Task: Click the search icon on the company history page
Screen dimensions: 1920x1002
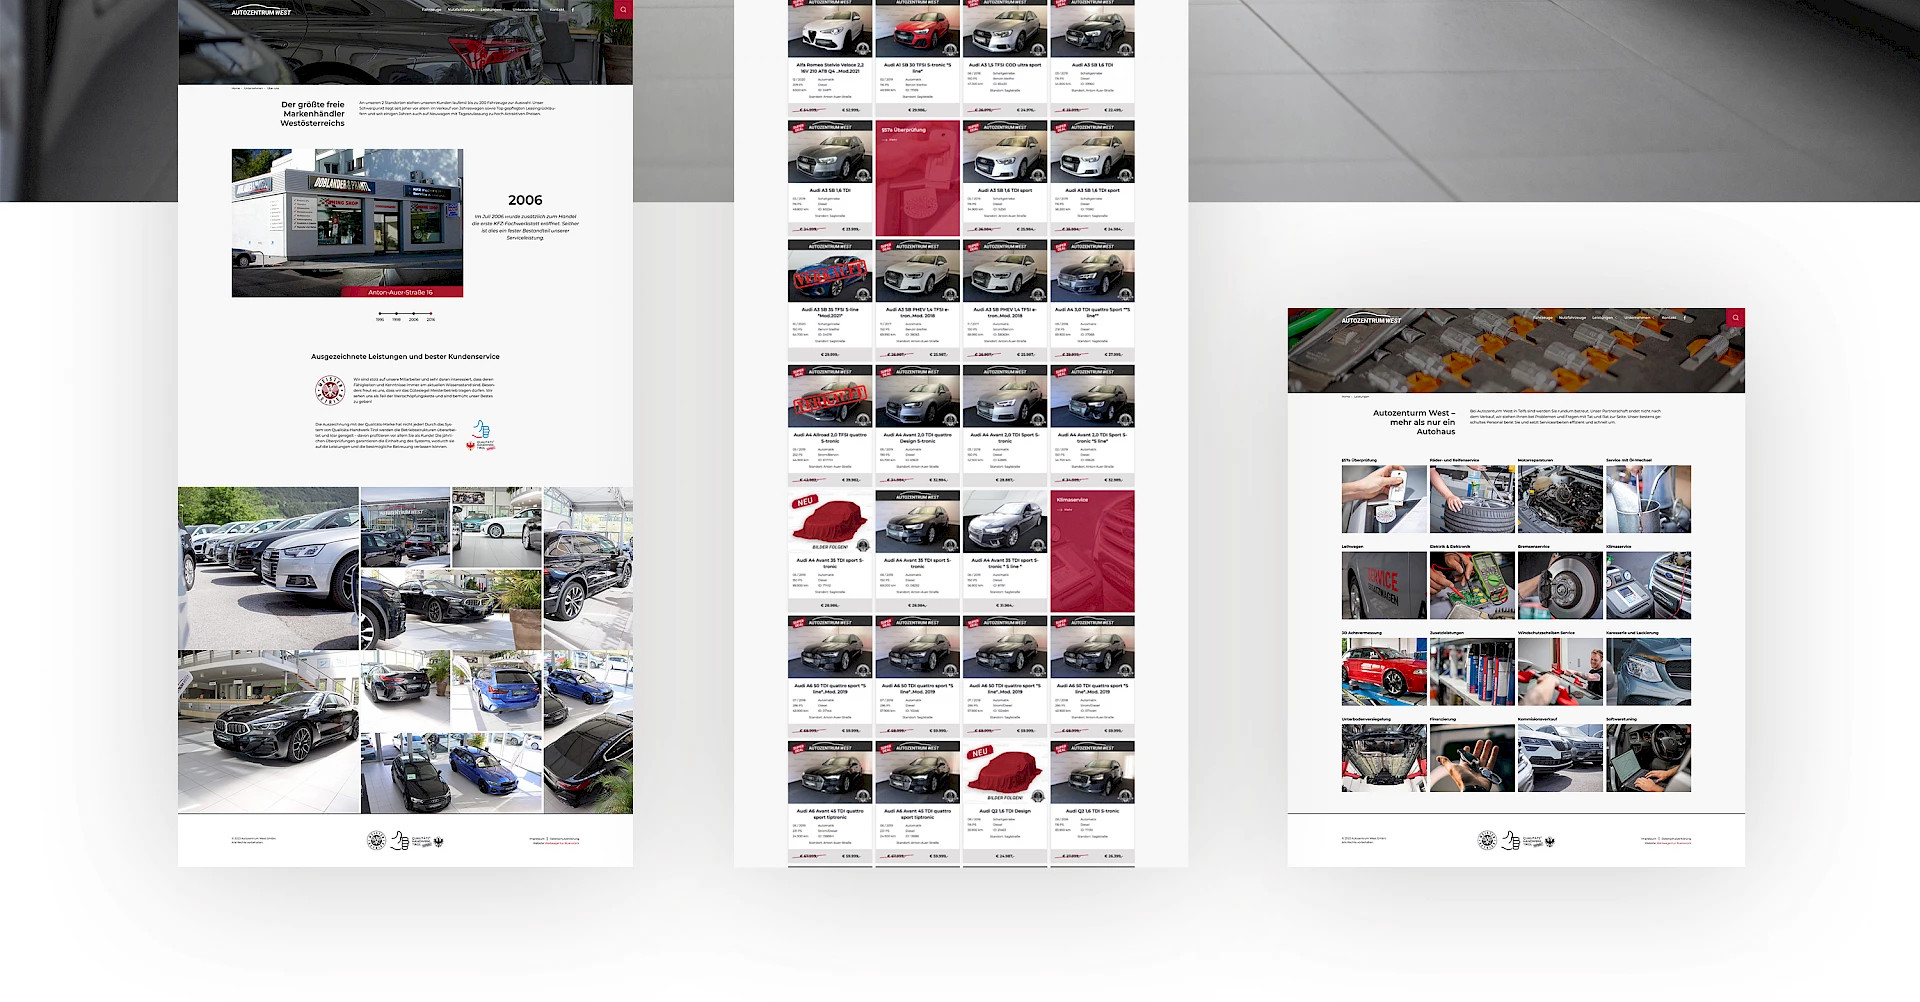Action: [623, 10]
